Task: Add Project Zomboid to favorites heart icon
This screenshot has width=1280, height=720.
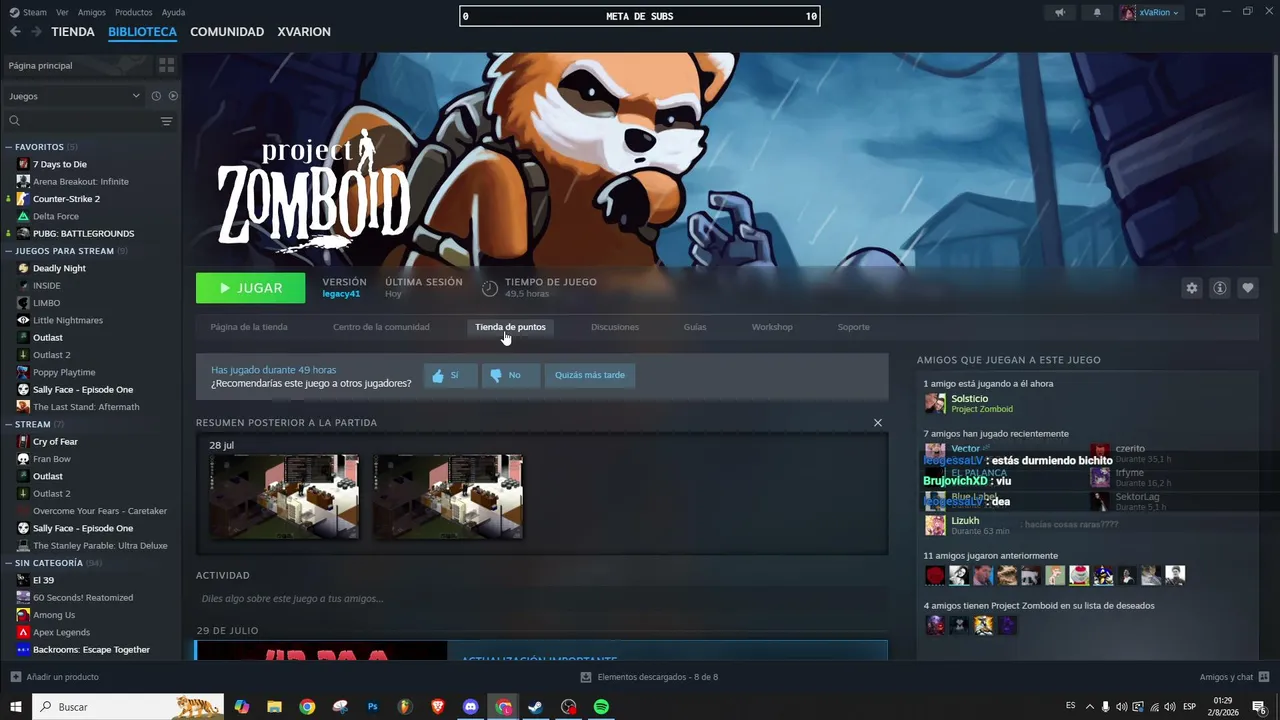Action: [1247, 288]
